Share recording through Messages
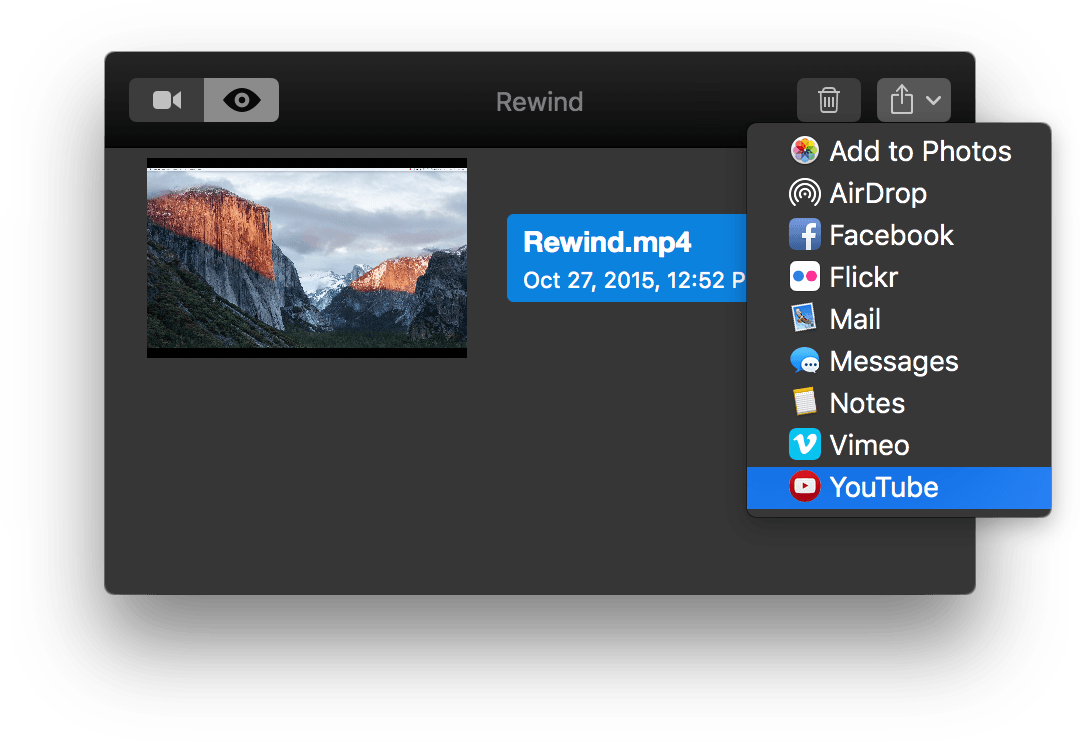 (x=899, y=361)
